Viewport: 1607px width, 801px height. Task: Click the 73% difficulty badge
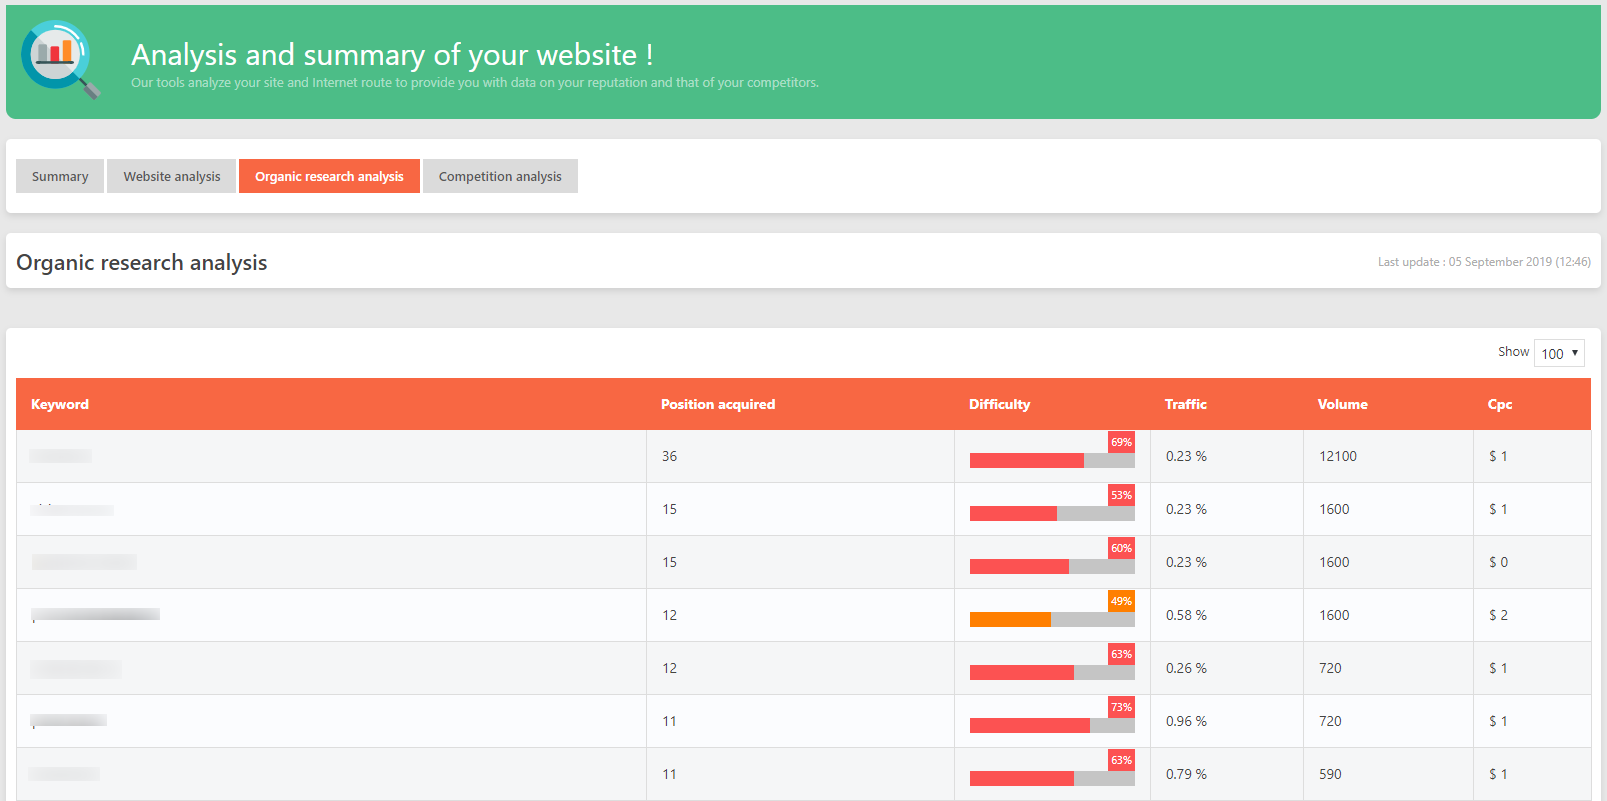[1121, 707]
